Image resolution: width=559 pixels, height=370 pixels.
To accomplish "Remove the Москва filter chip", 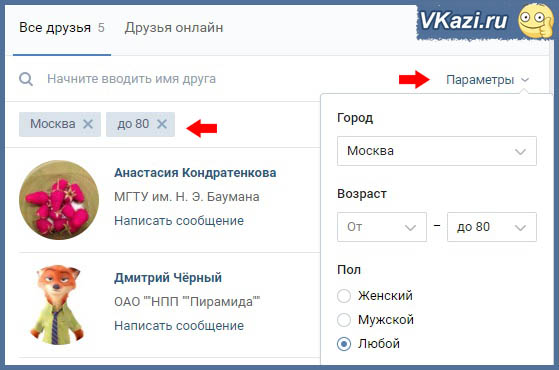I will tap(88, 124).
